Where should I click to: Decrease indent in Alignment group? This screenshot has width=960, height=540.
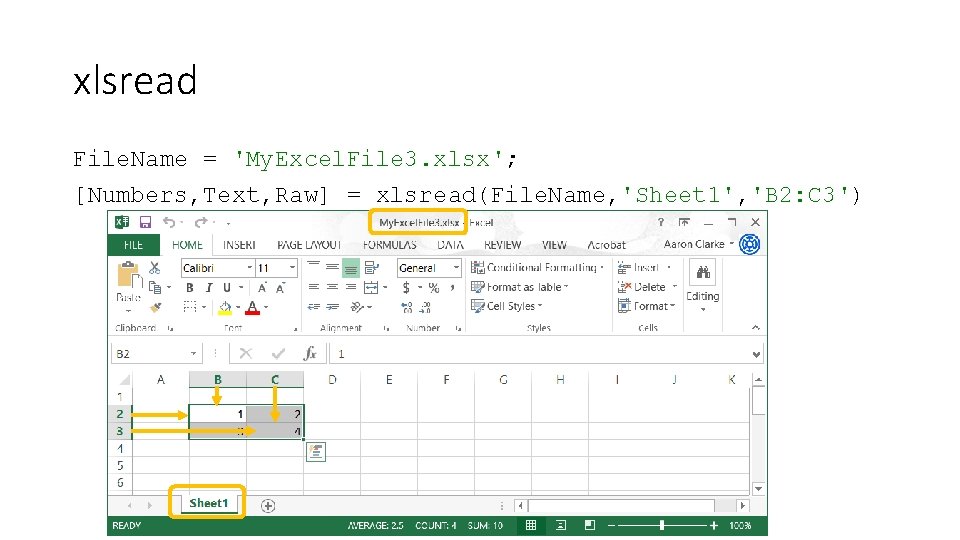pyautogui.click(x=313, y=307)
